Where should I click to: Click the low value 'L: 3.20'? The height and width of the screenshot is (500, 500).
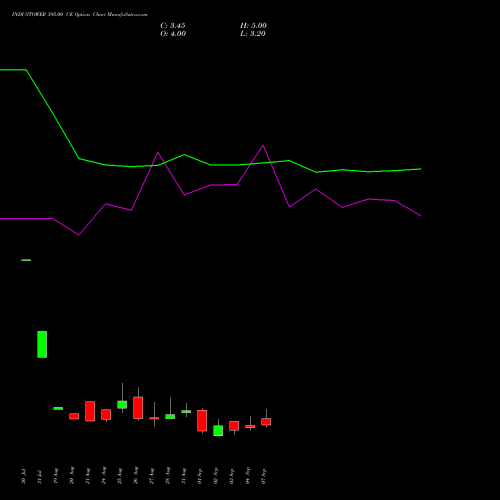(x=253, y=34)
